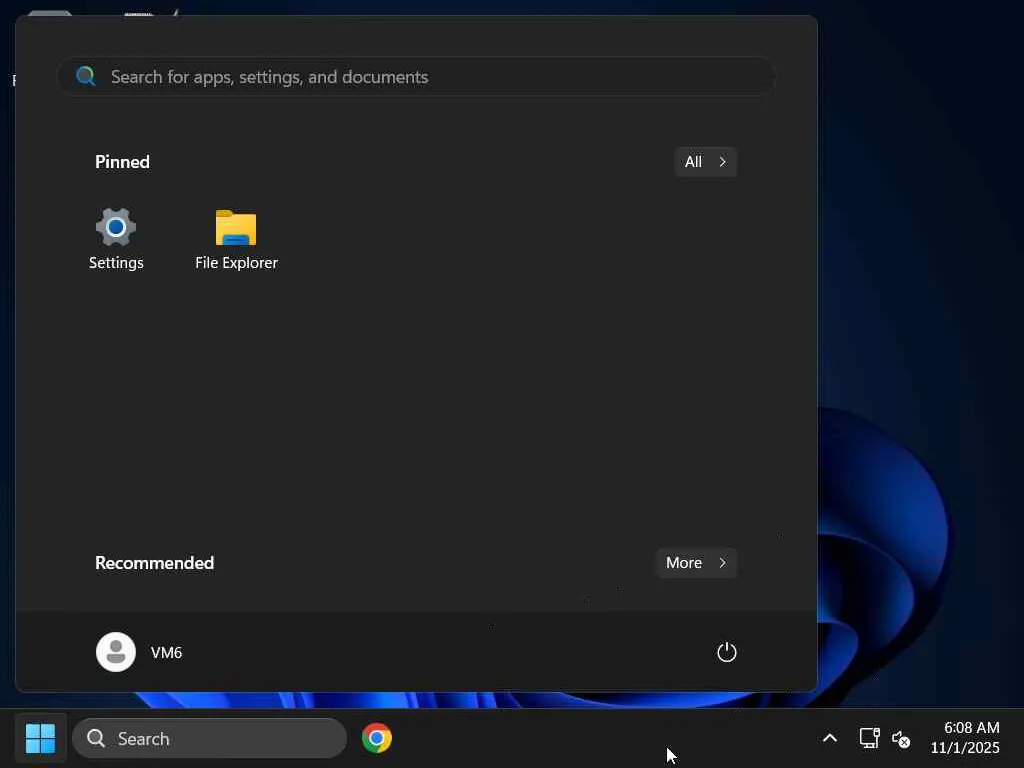
Task: Launch File Explorer from pinned apps
Action: pos(236,238)
